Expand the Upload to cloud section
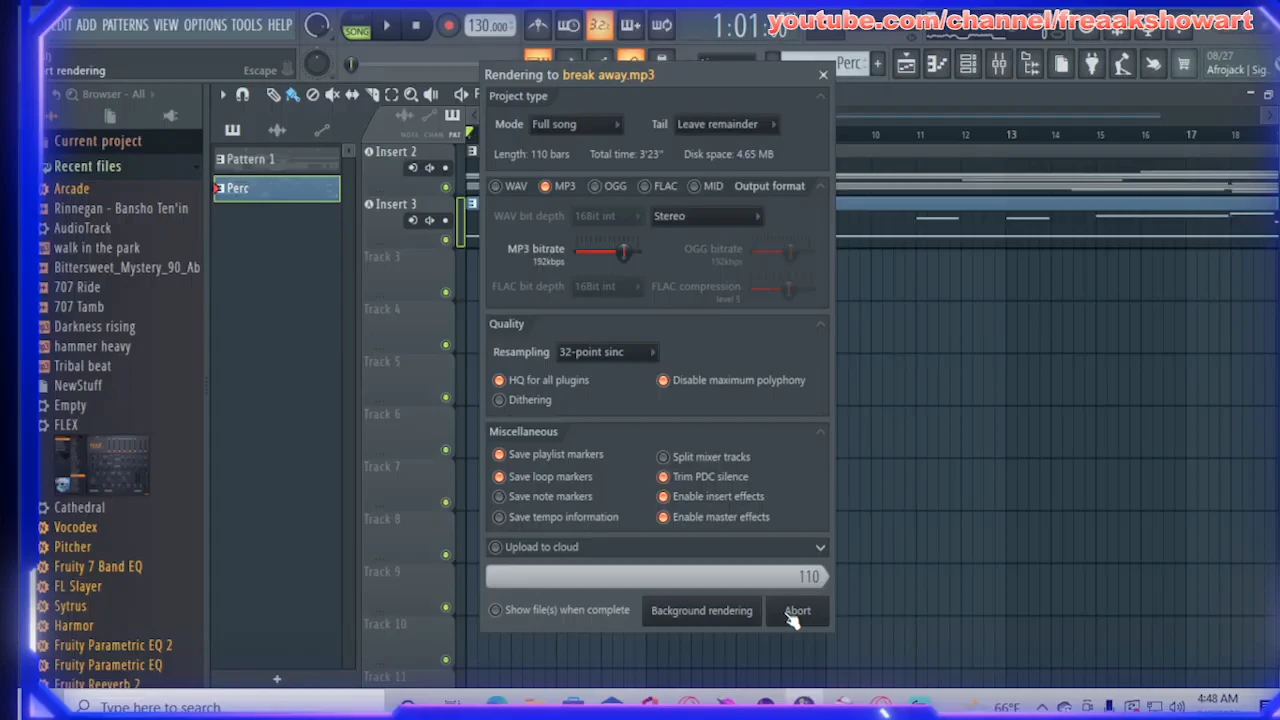 [x=820, y=547]
